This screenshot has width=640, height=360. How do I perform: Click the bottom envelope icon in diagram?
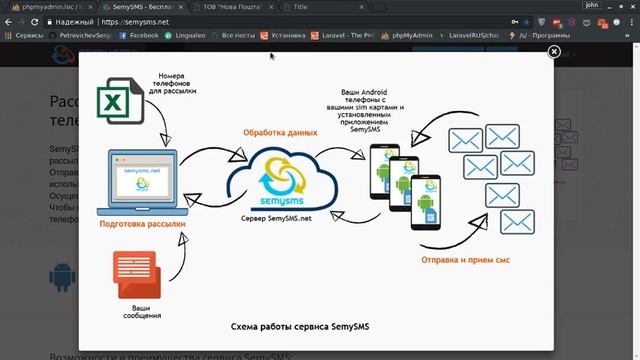(517, 222)
